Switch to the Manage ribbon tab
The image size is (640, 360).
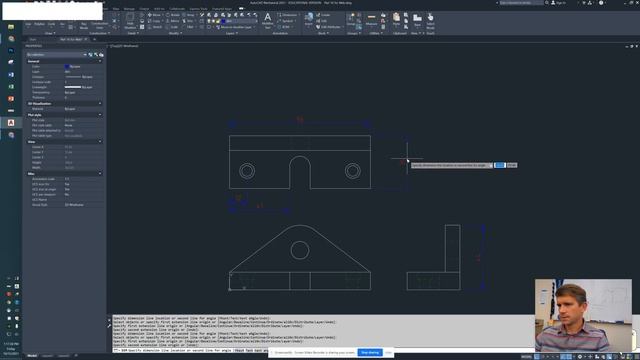point(129,9)
